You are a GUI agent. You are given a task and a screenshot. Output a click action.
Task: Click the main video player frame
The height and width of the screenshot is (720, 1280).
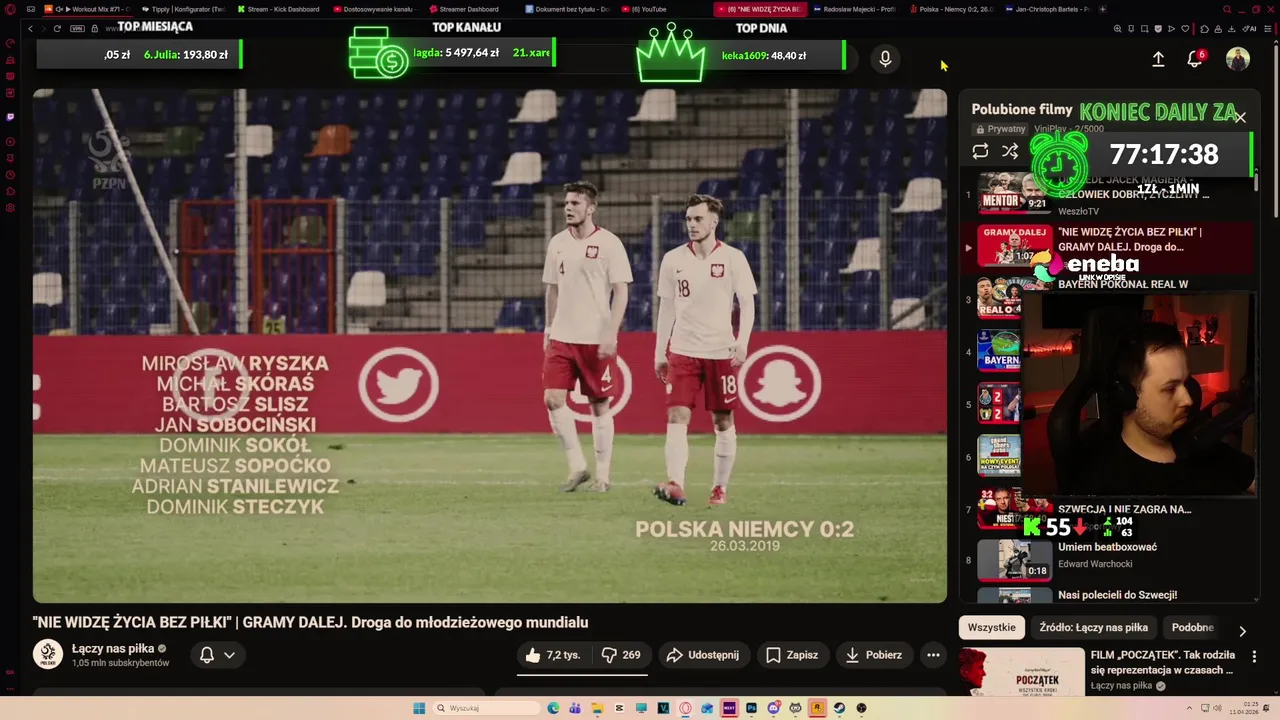click(490, 346)
